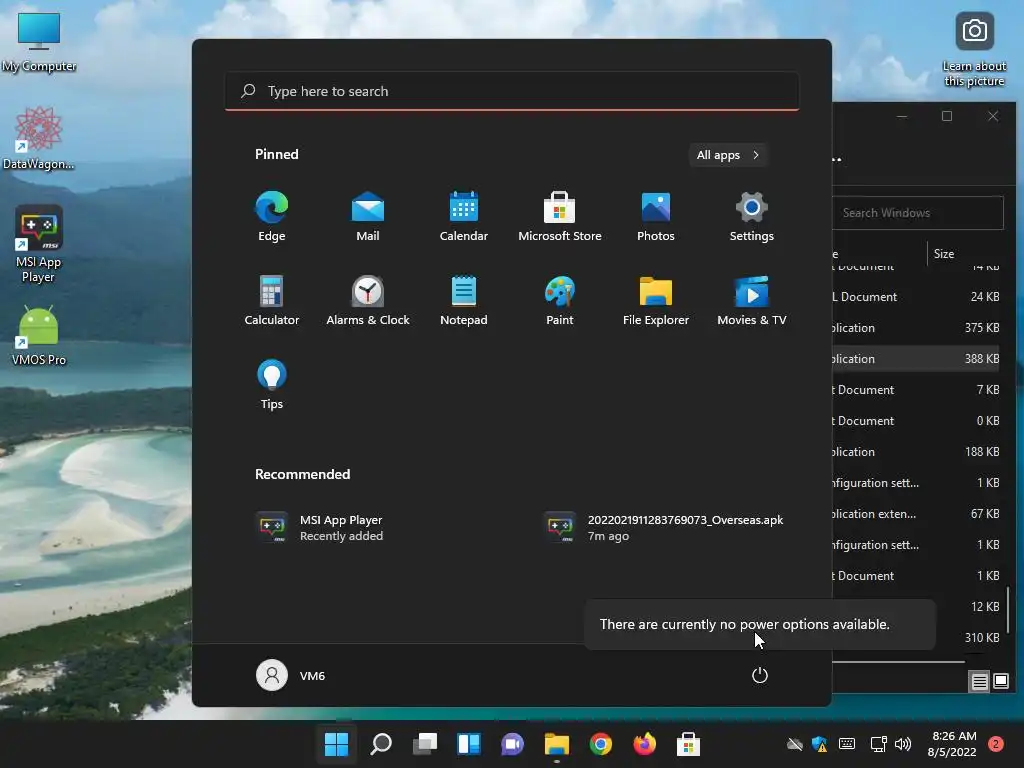Open Microsoft Store from the Pinned section

(560, 216)
